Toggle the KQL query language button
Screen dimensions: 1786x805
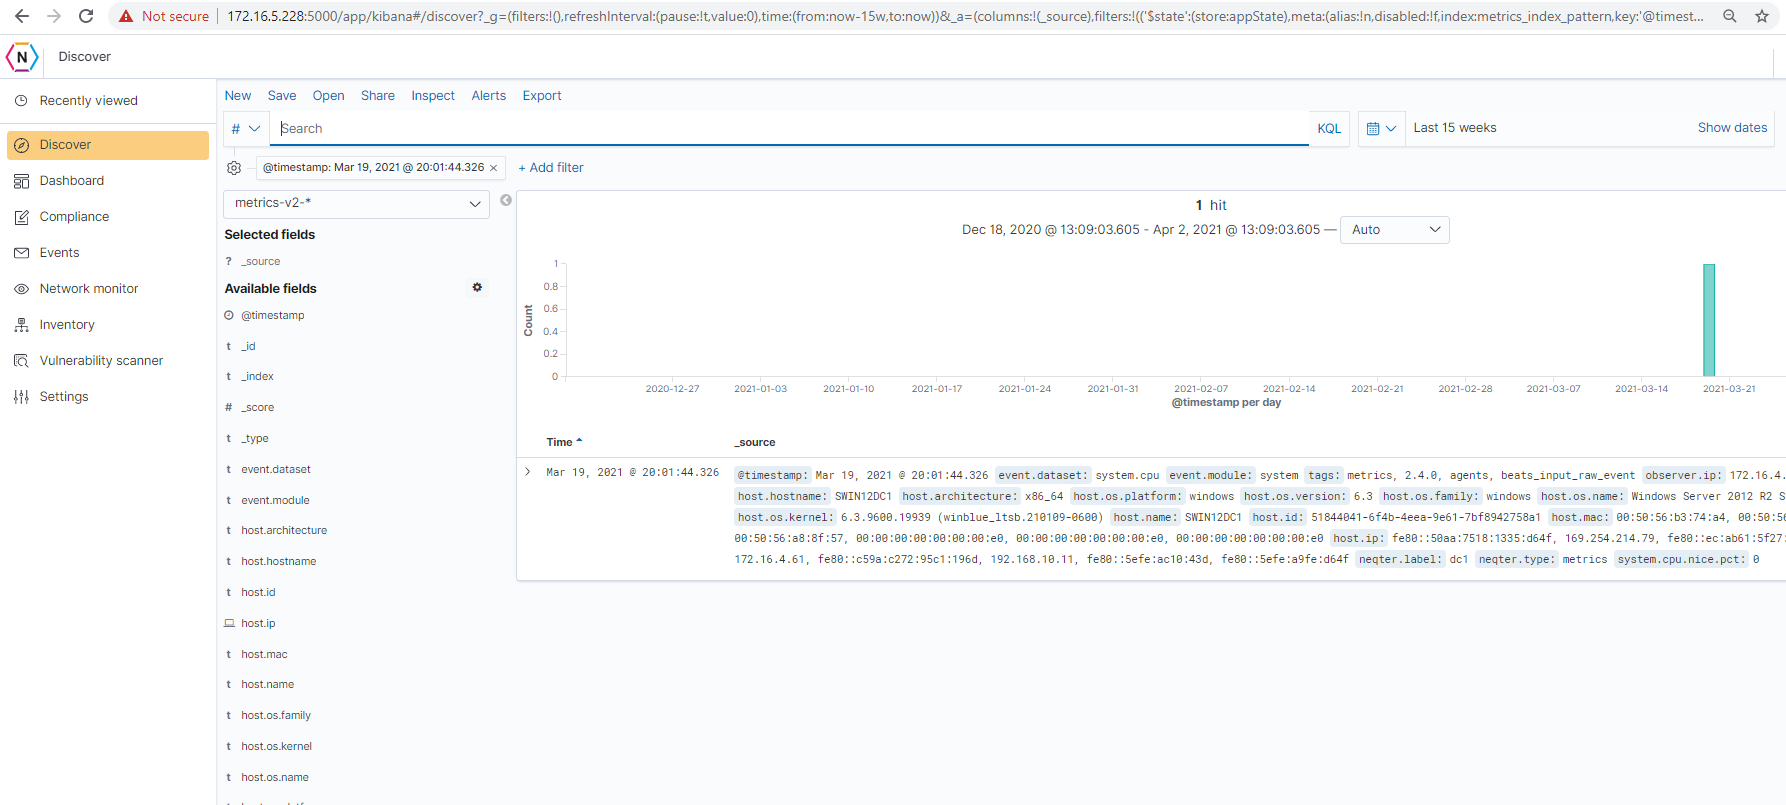(x=1329, y=129)
